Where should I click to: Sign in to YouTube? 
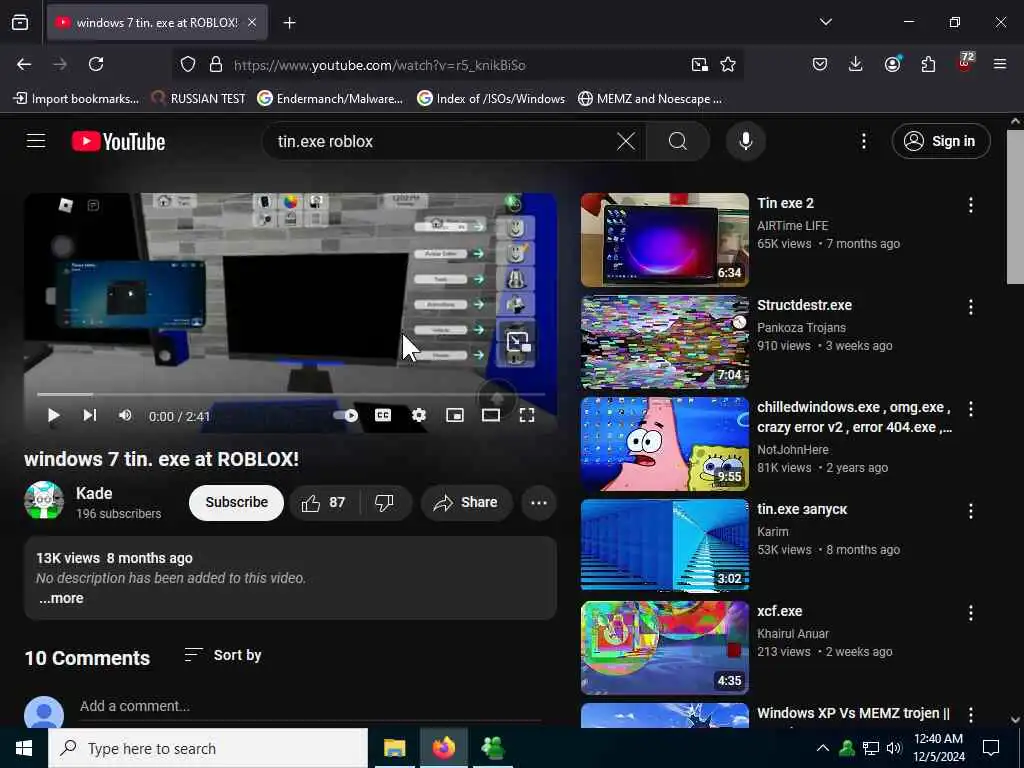[x=940, y=141]
